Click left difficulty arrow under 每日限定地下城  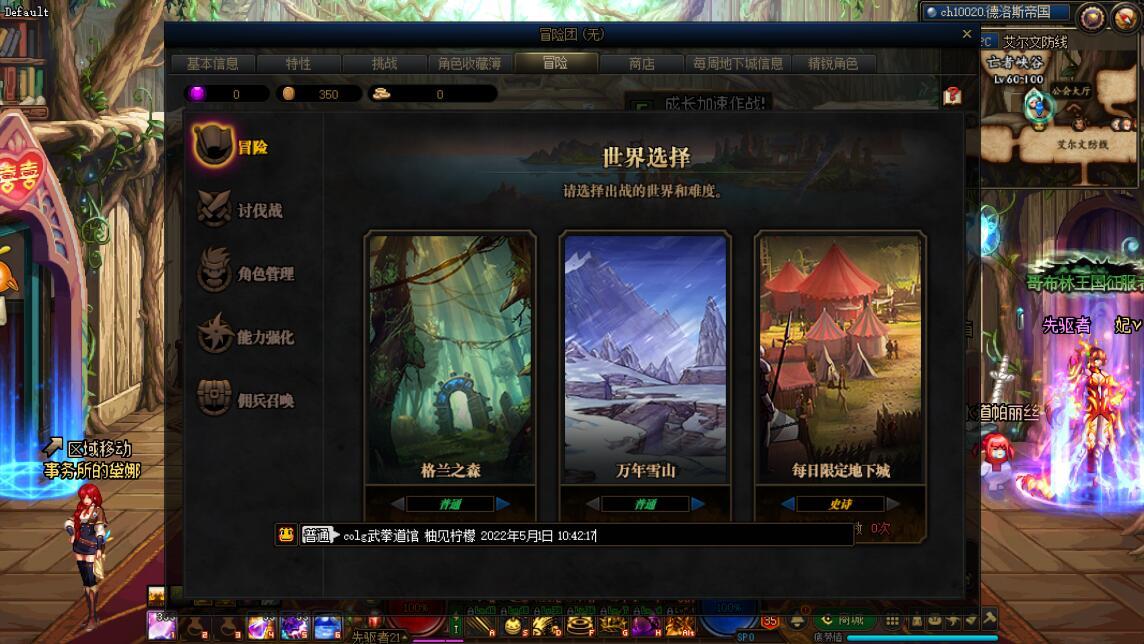point(788,503)
